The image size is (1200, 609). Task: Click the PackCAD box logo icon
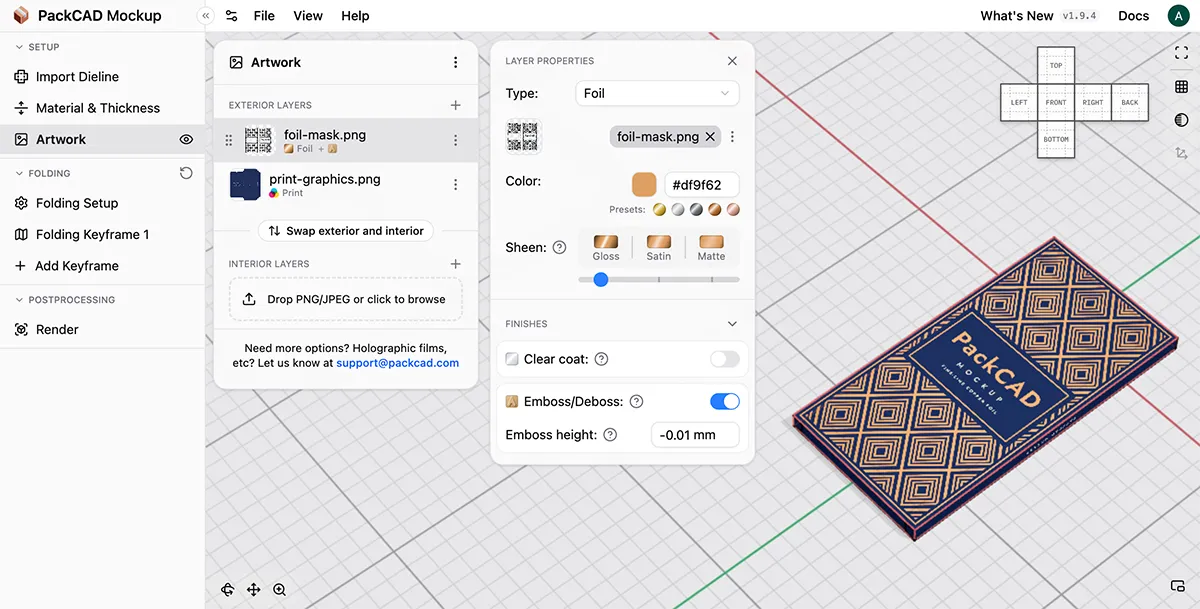(21, 15)
